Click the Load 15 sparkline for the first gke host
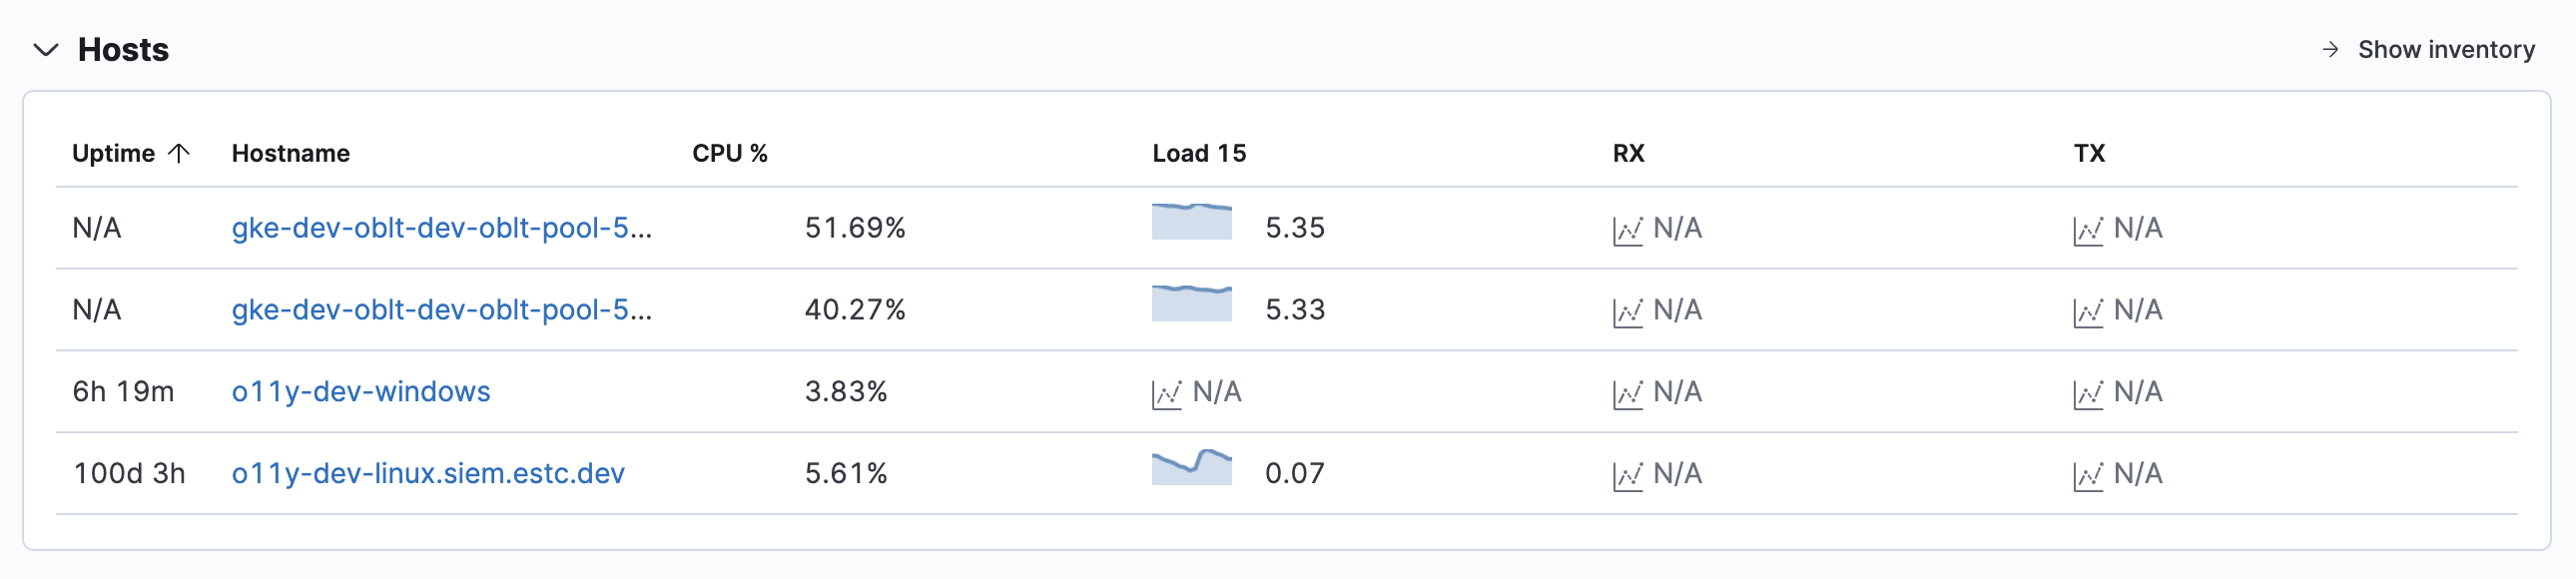 click(x=1192, y=222)
